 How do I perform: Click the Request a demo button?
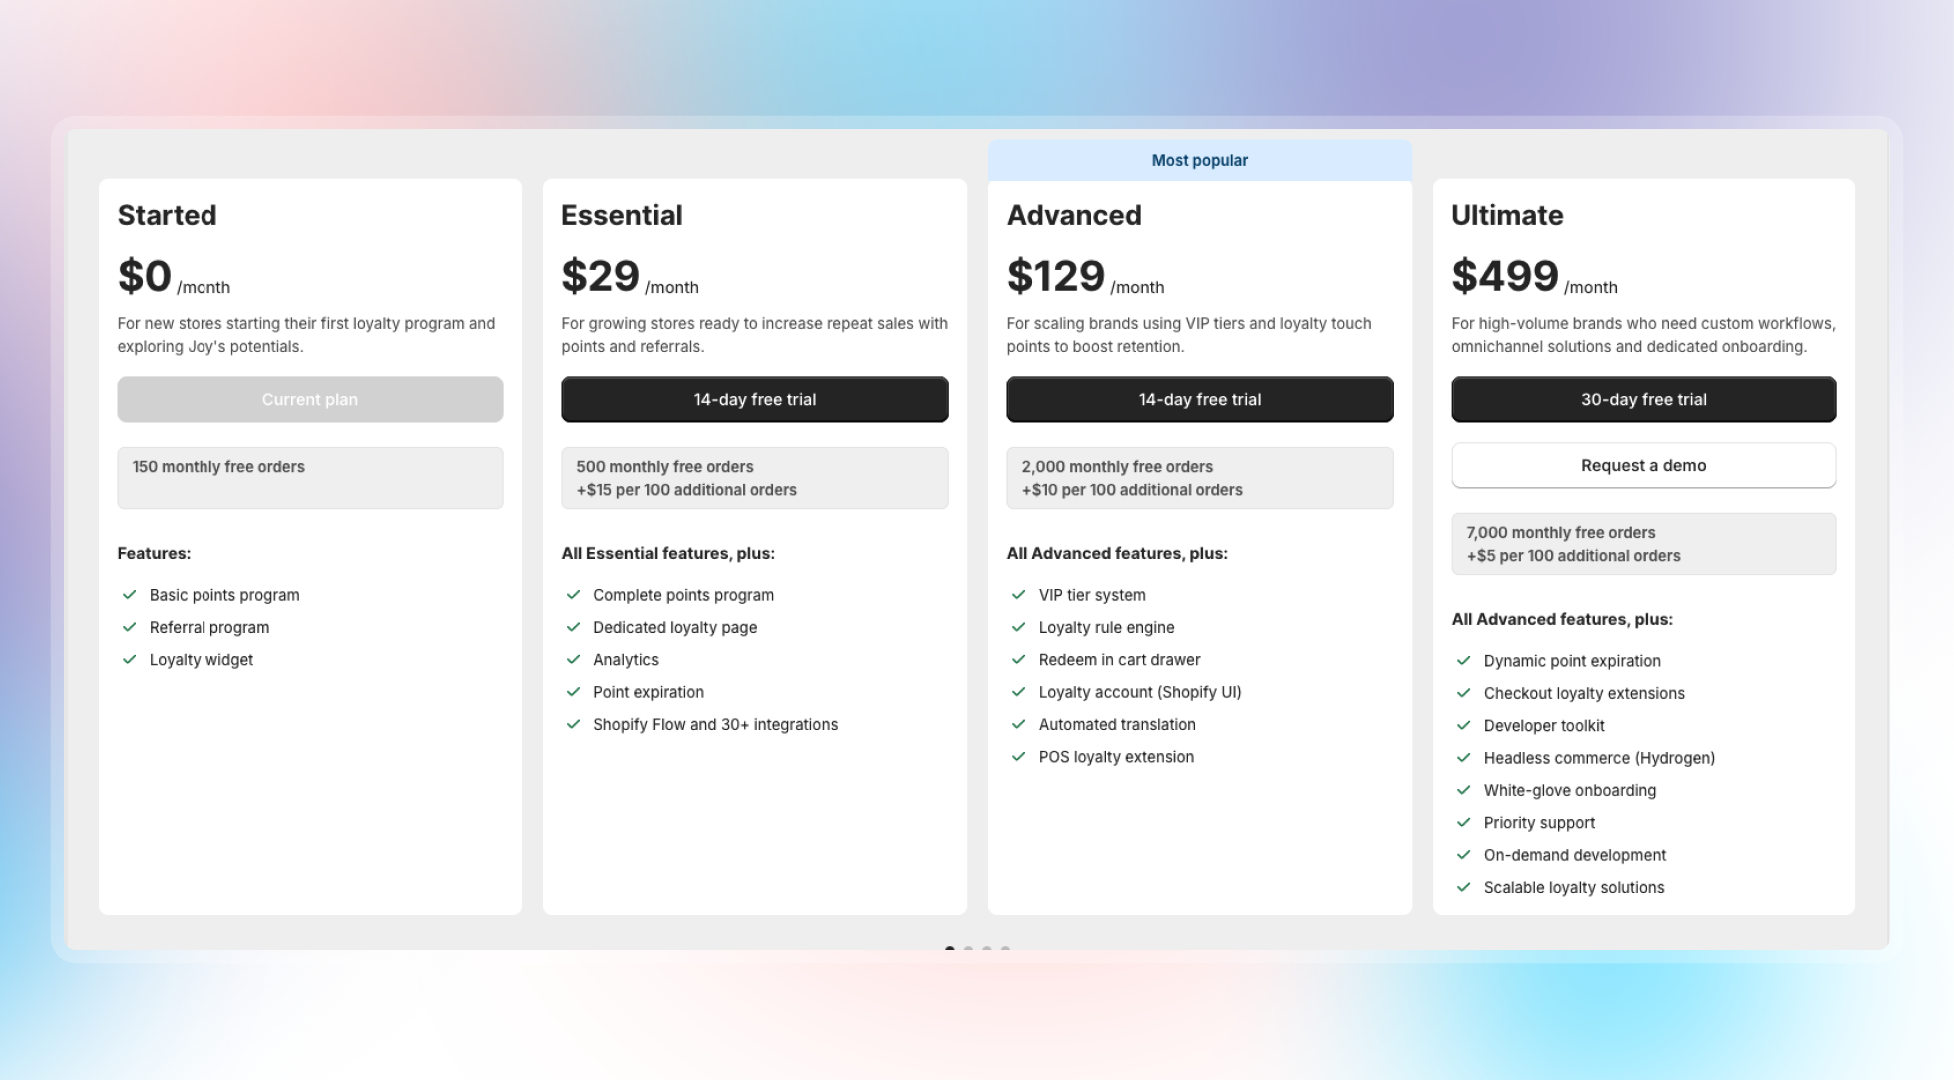[1643, 465]
